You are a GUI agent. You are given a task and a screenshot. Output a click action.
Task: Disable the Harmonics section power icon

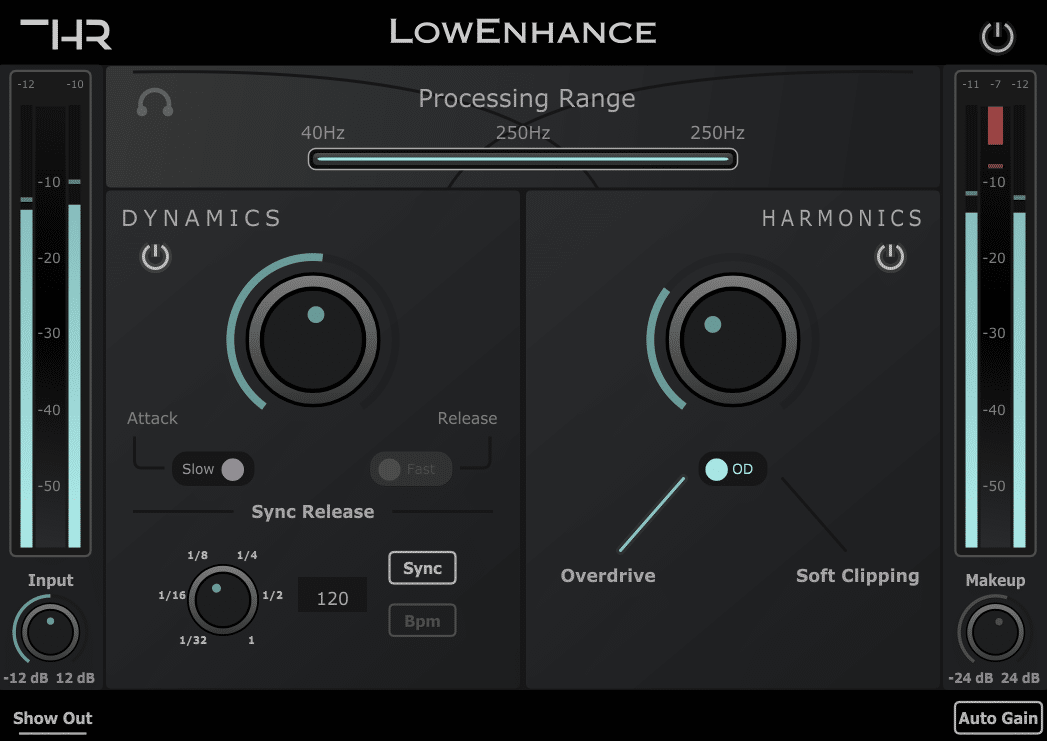pyautogui.click(x=890, y=258)
